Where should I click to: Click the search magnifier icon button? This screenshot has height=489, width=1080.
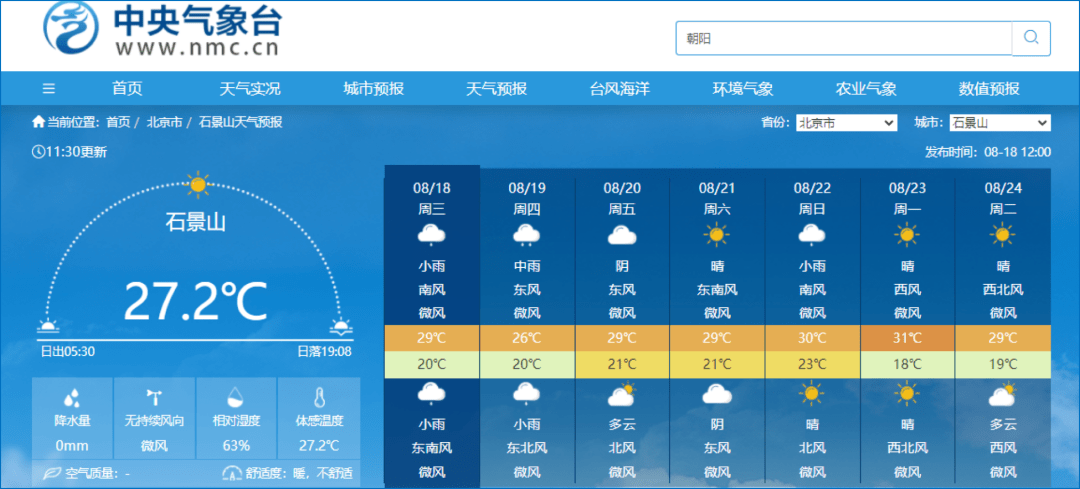coord(1031,38)
